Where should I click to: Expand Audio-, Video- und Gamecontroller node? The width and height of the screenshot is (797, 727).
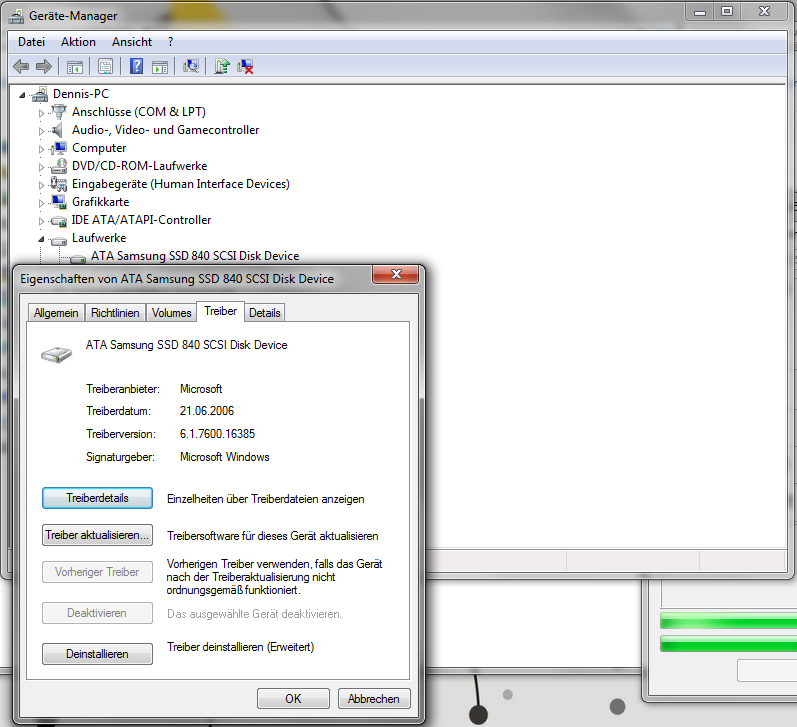[x=41, y=131]
